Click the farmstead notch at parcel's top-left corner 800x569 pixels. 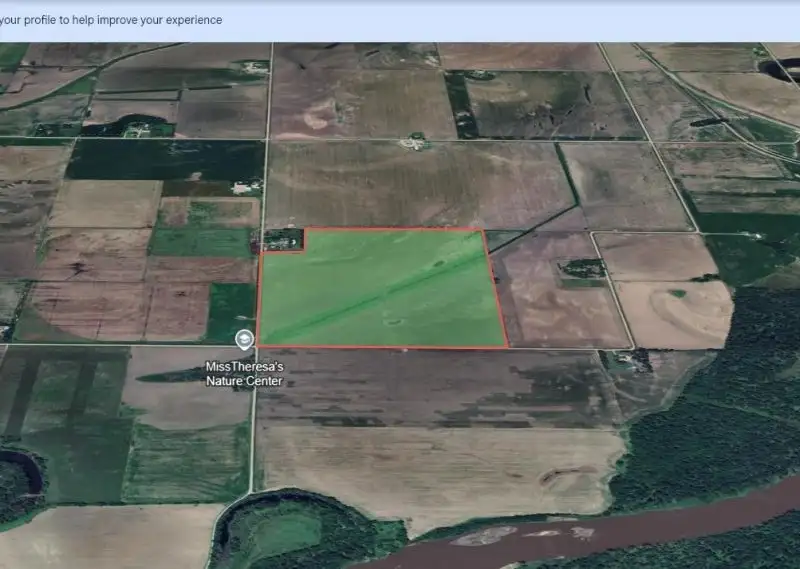[x=280, y=240]
